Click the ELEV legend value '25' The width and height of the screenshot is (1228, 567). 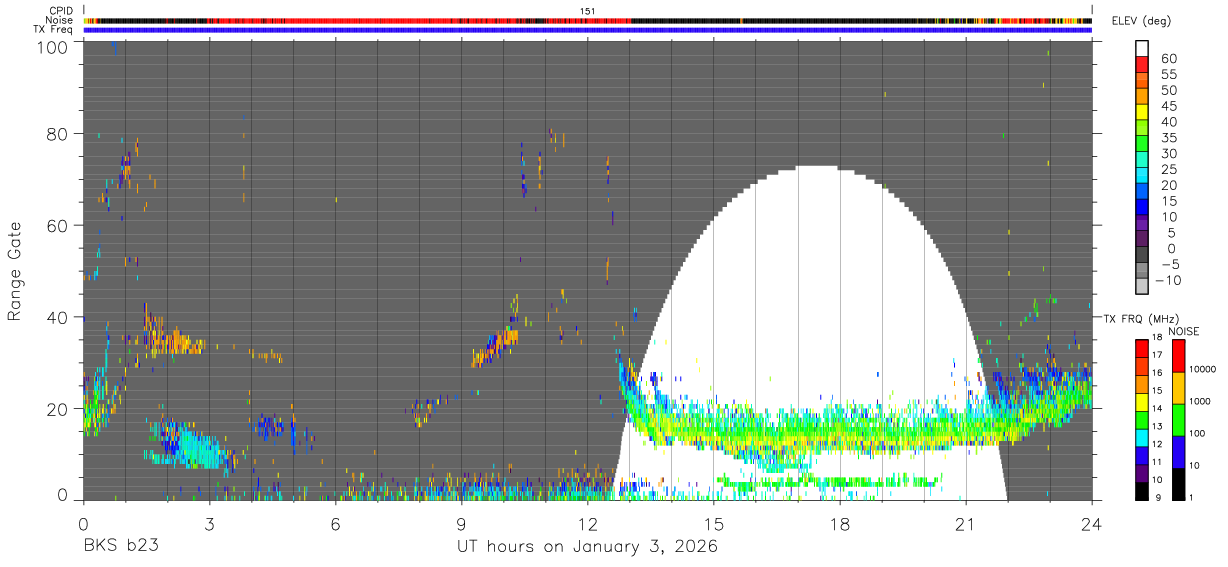coord(1168,170)
